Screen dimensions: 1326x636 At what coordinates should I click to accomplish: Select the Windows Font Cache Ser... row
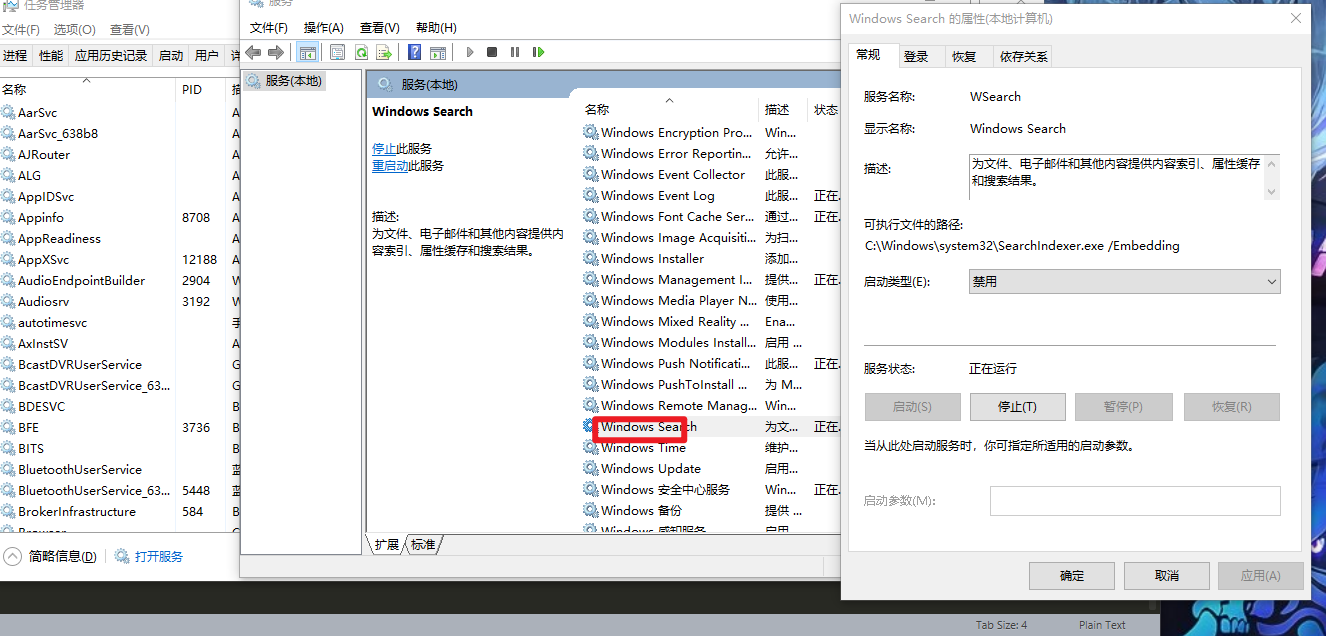coord(711,217)
